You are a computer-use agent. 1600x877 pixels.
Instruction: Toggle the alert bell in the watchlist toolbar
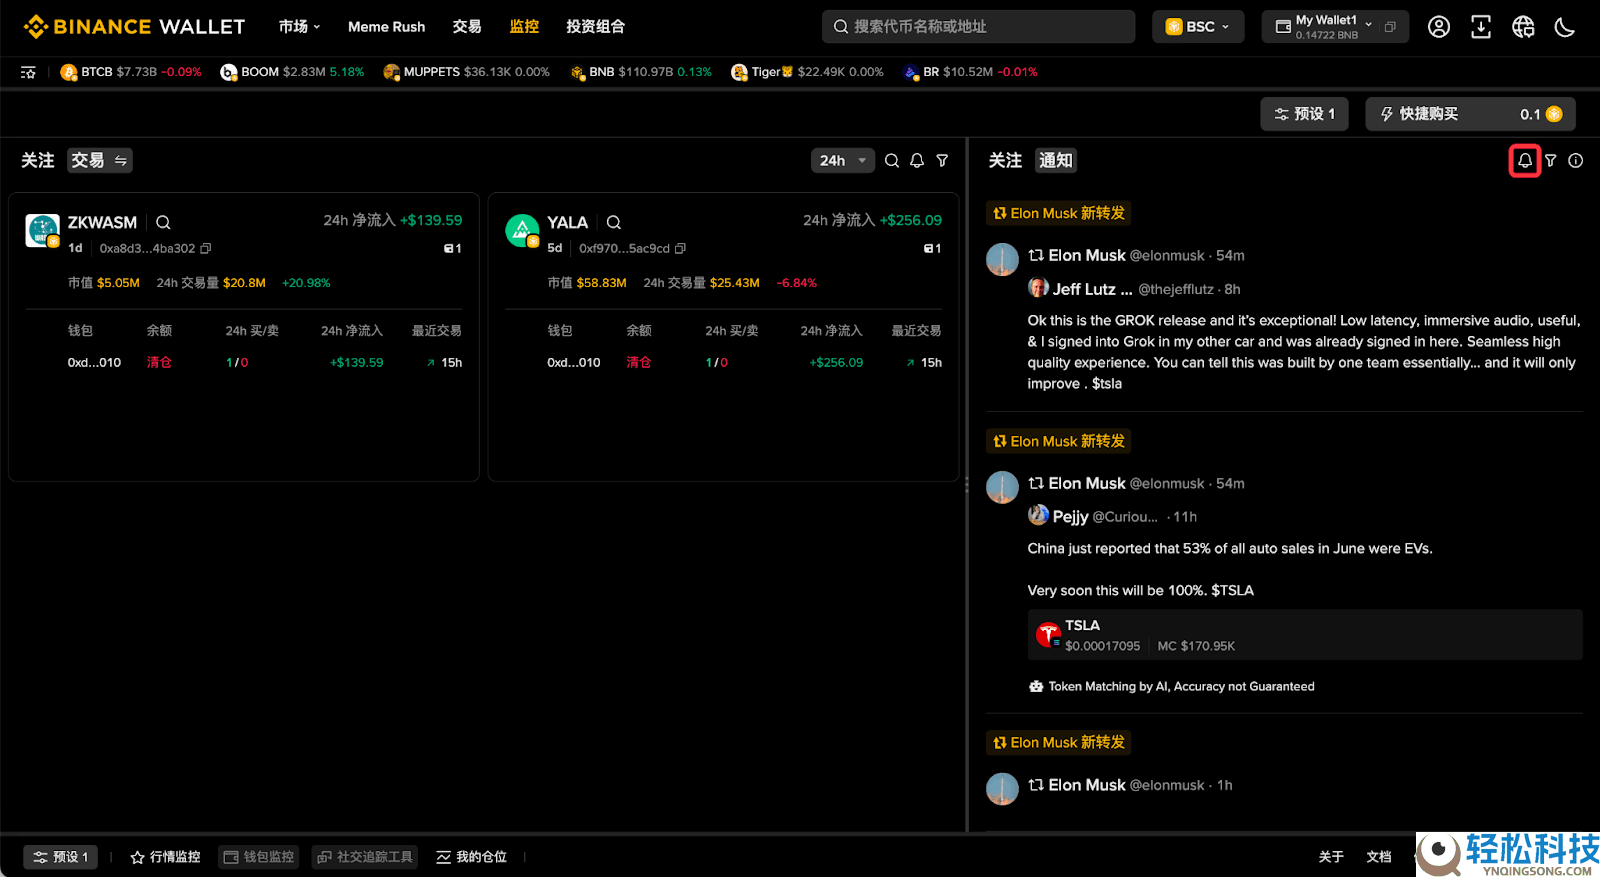point(917,160)
